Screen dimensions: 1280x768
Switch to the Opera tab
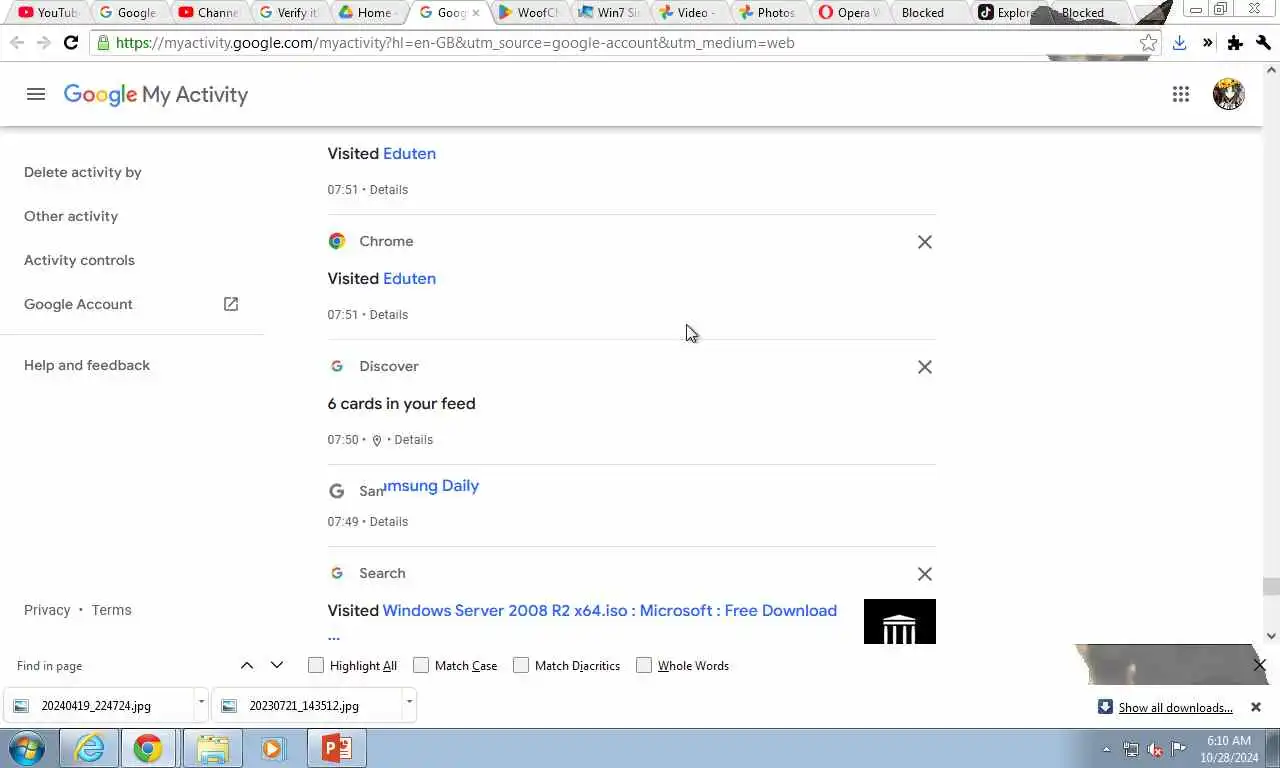click(848, 13)
